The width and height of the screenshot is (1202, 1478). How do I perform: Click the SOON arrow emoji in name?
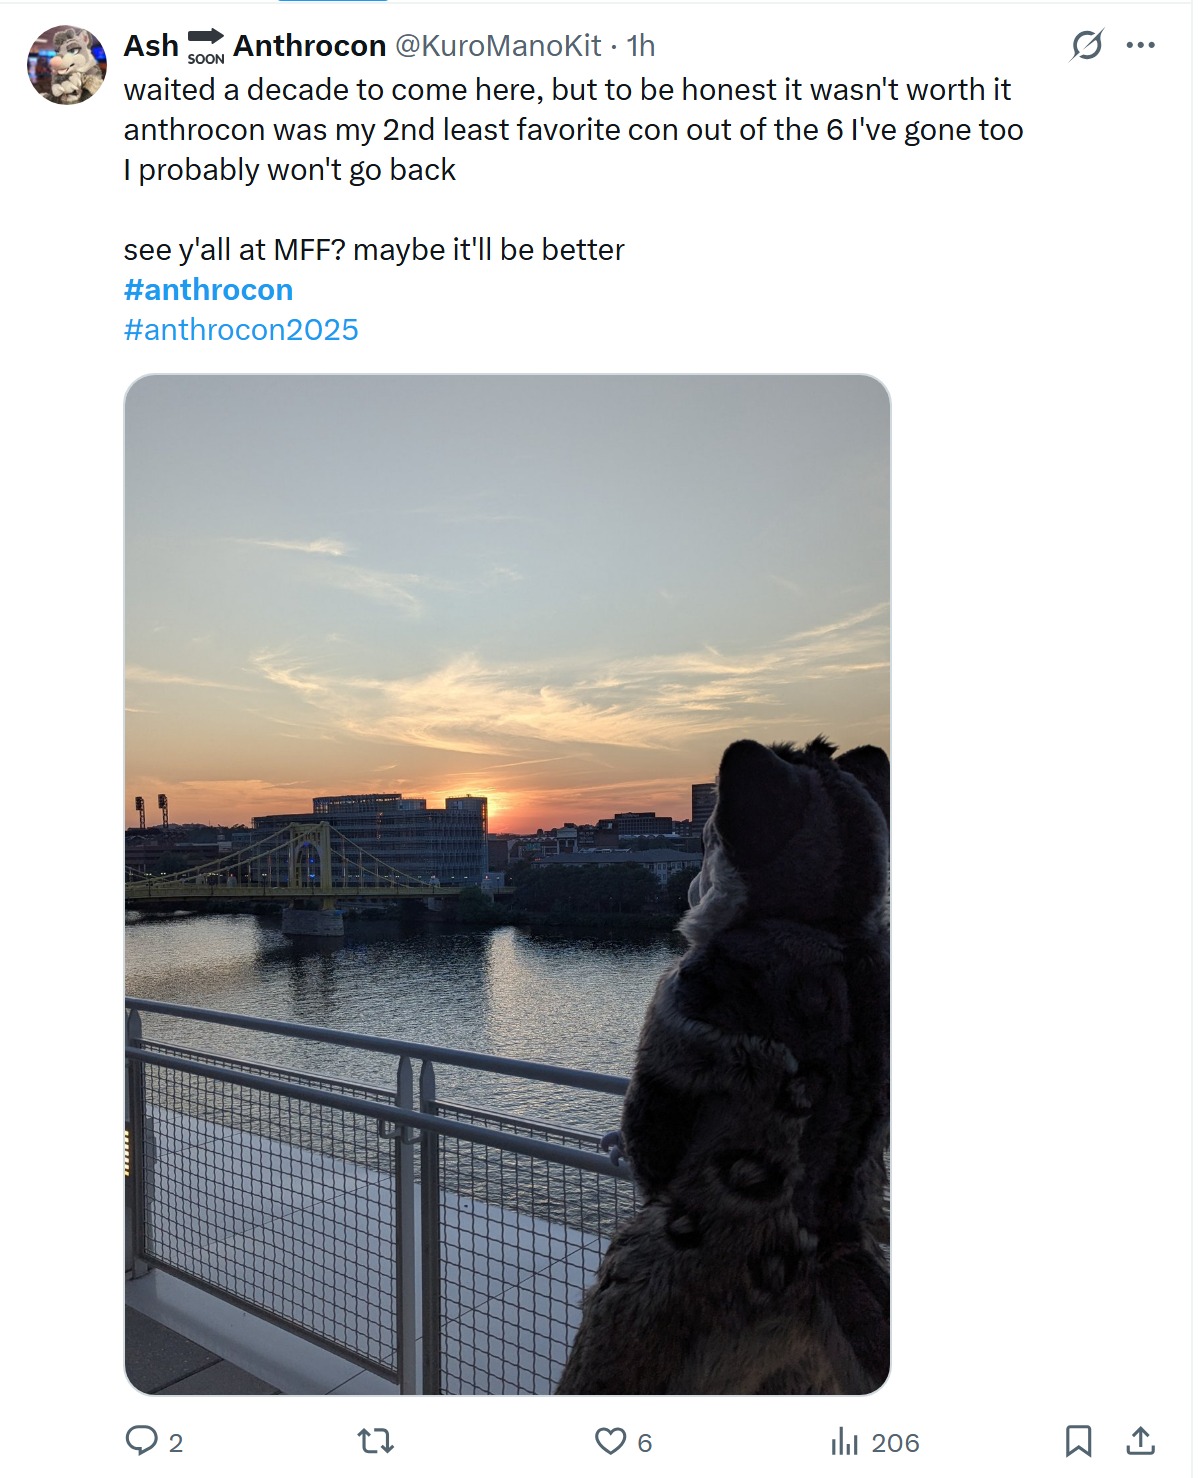(206, 46)
